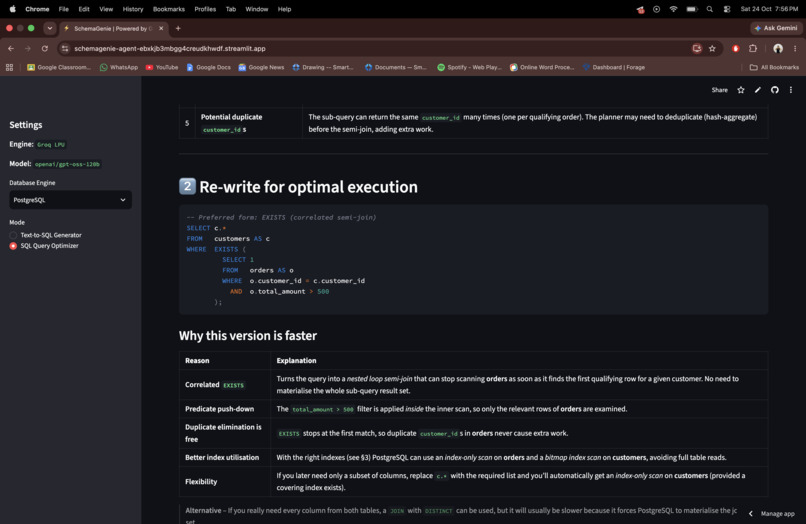Image resolution: width=806 pixels, height=524 pixels.
Task: Click the Ask Gemini button
Action: point(776,28)
